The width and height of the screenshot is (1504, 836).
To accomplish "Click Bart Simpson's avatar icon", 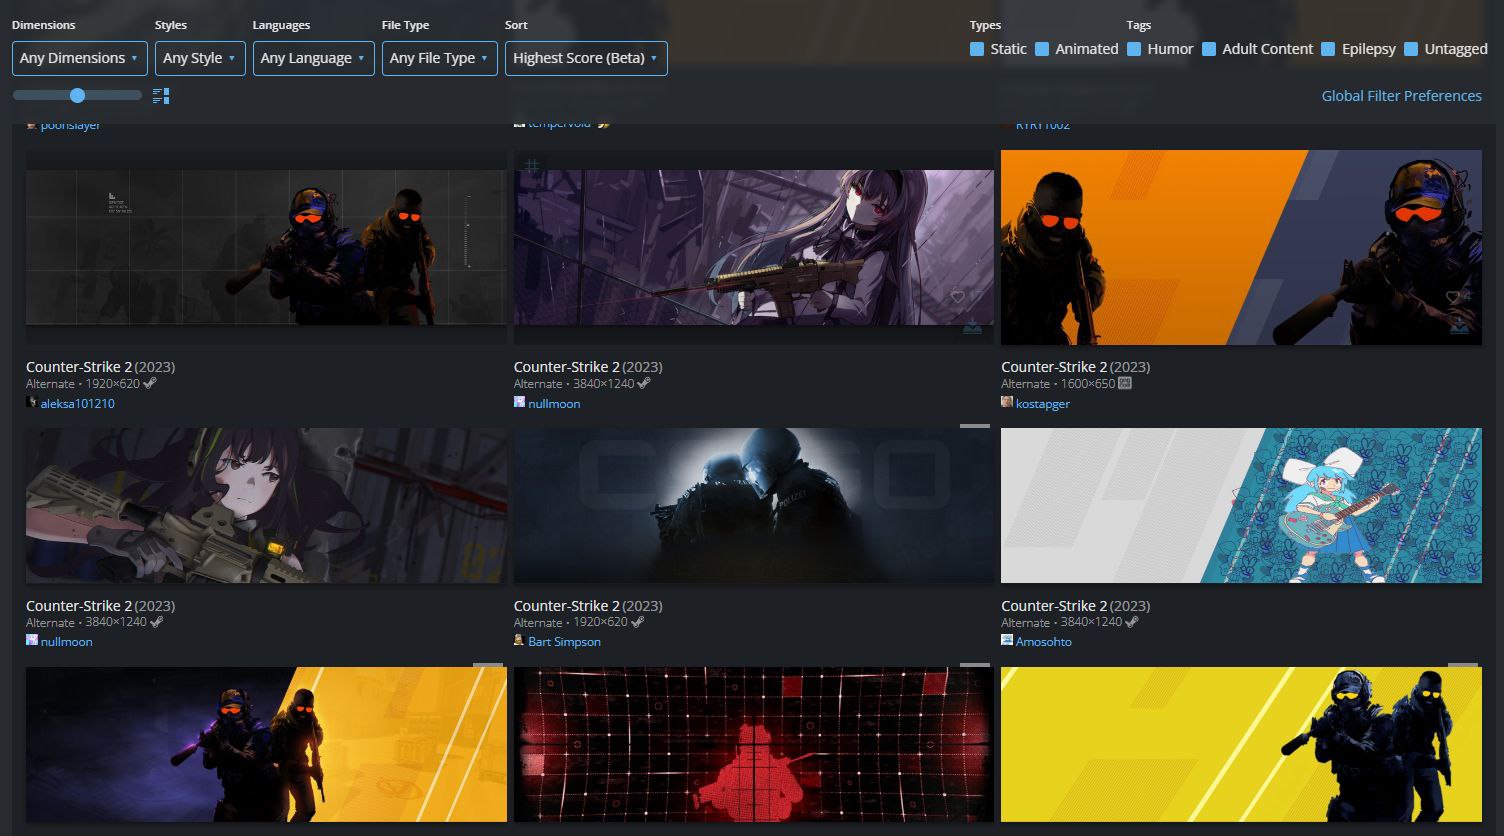I will [519, 640].
